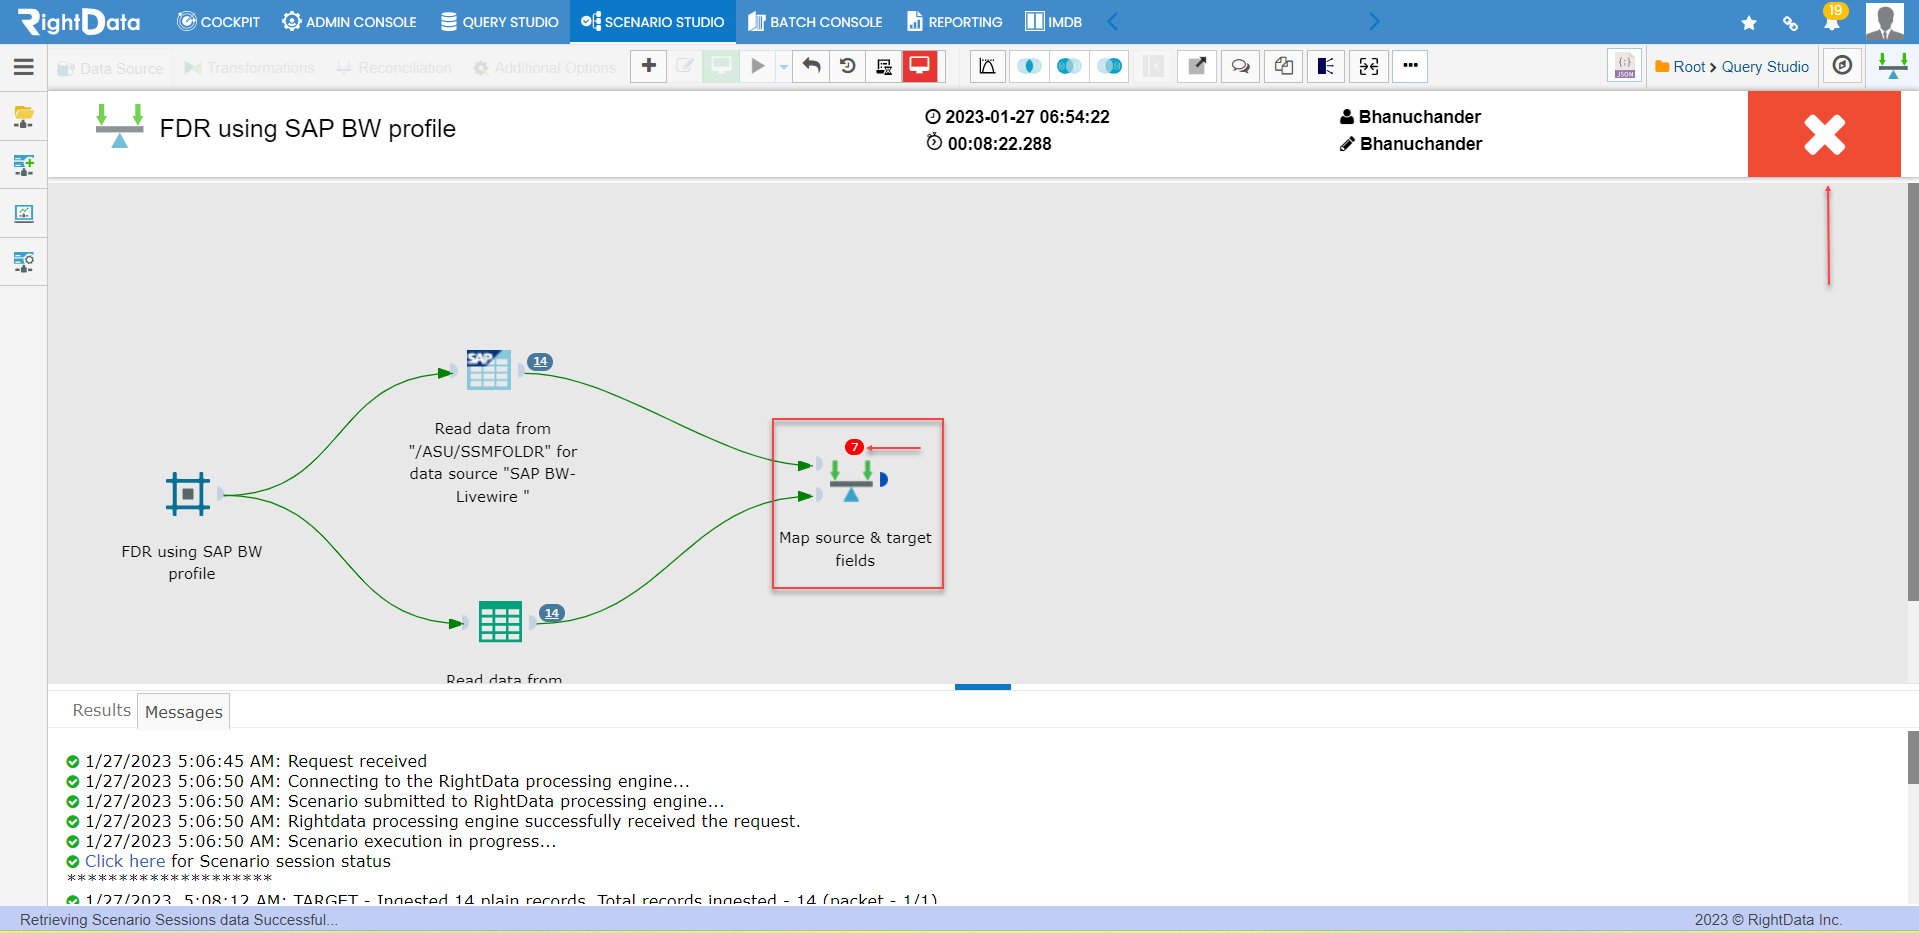Click the export arrow icon
This screenshot has width=1919, height=933.
pos(1196,66)
